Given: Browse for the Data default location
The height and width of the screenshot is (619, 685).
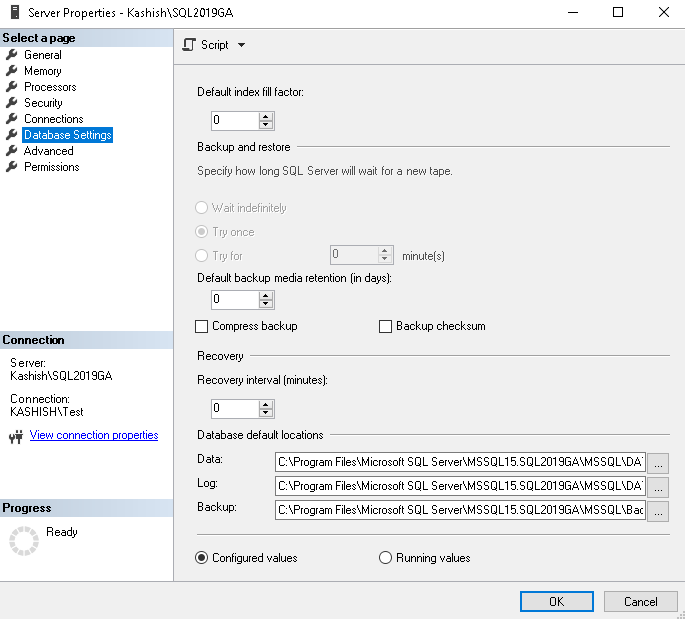Looking at the screenshot, I should pos(658,463).
